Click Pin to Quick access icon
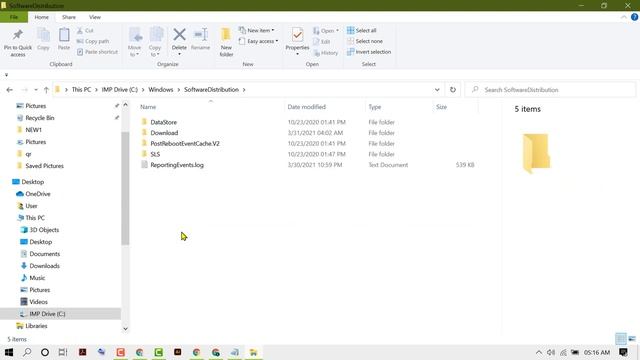640x360 pixels. 18,35
